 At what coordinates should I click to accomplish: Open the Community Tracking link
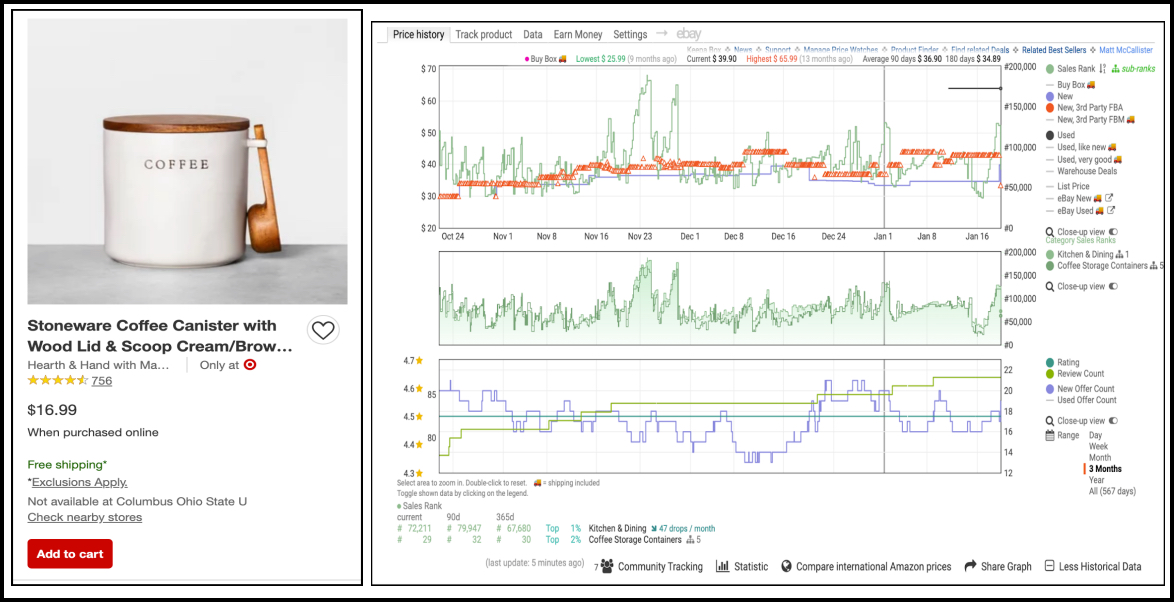pos(660,567)
